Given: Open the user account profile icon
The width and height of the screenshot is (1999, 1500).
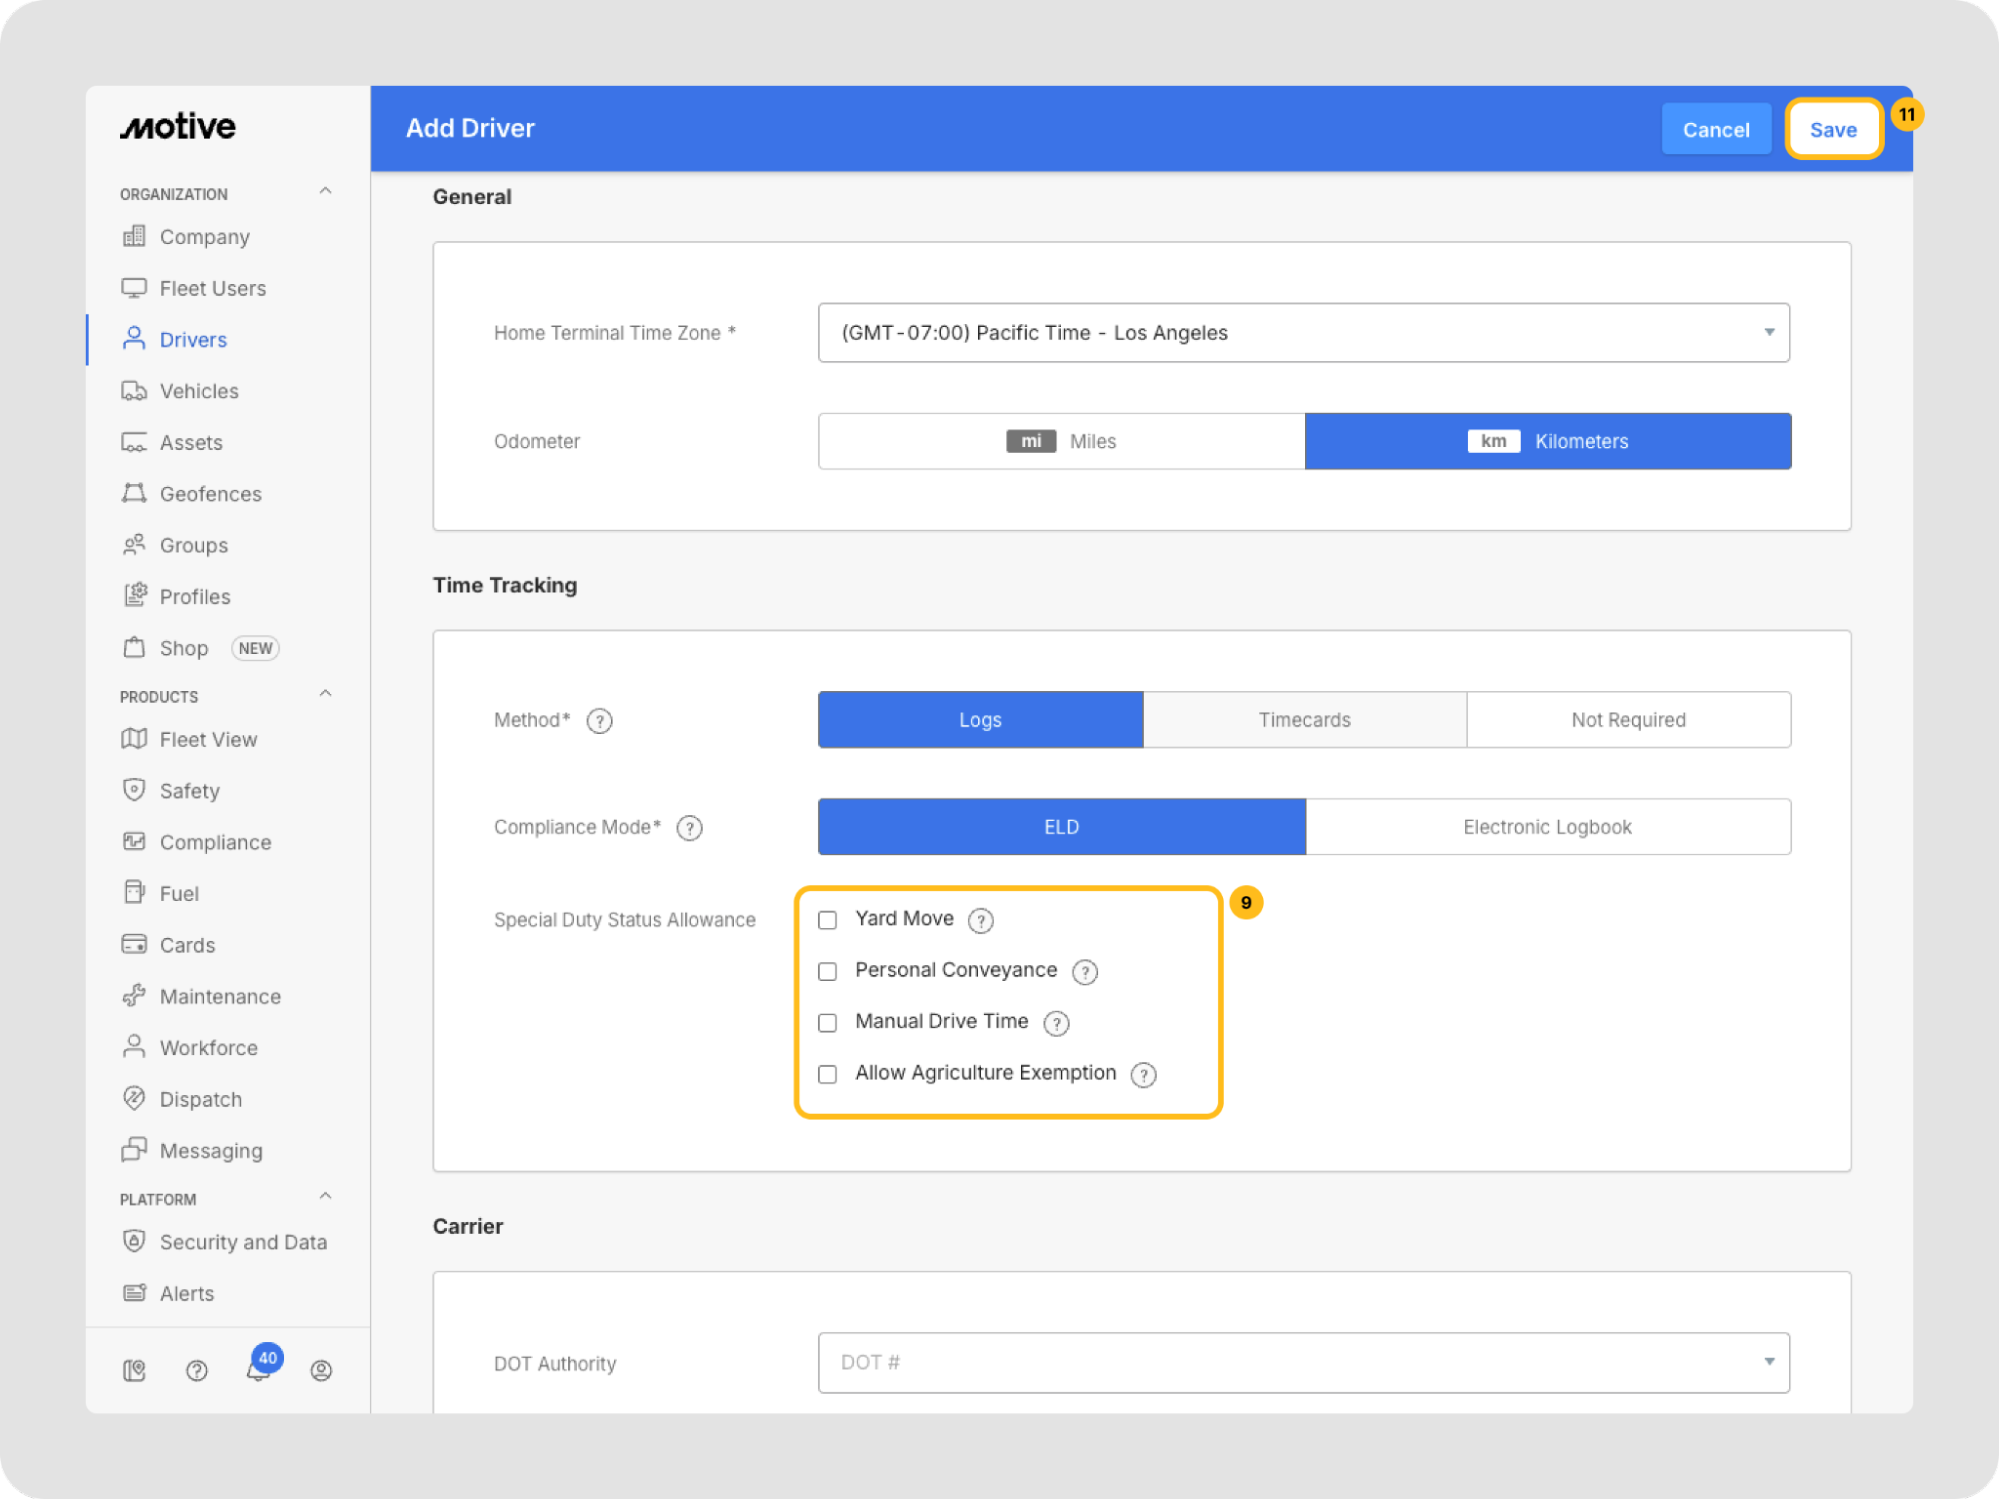Looking at the screenshot, I should pyautogui.click(x=321, y=1370).
